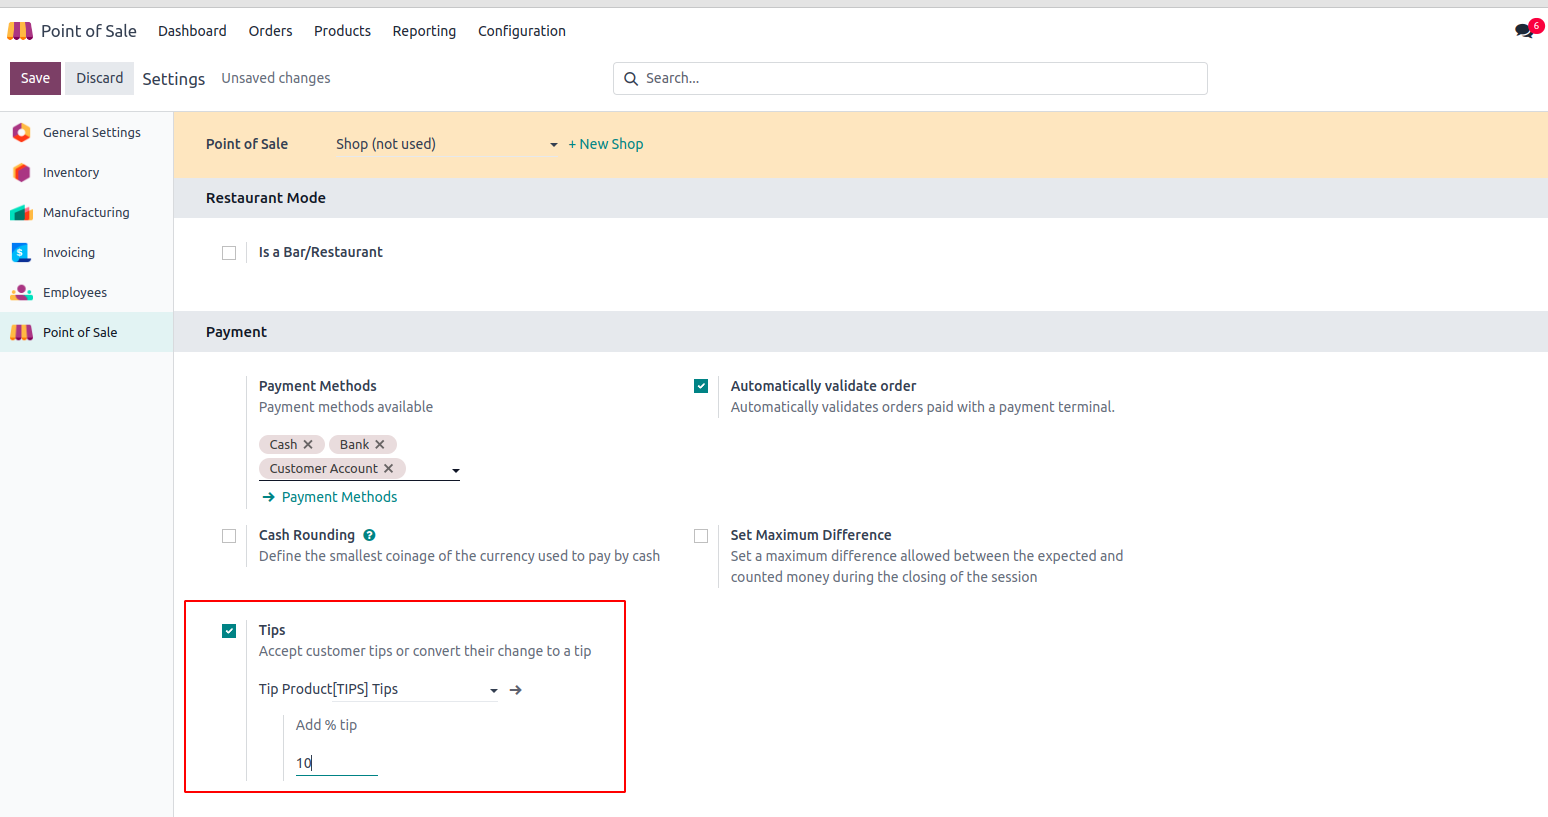Open the Invoicing settings icon

[21, 252]
